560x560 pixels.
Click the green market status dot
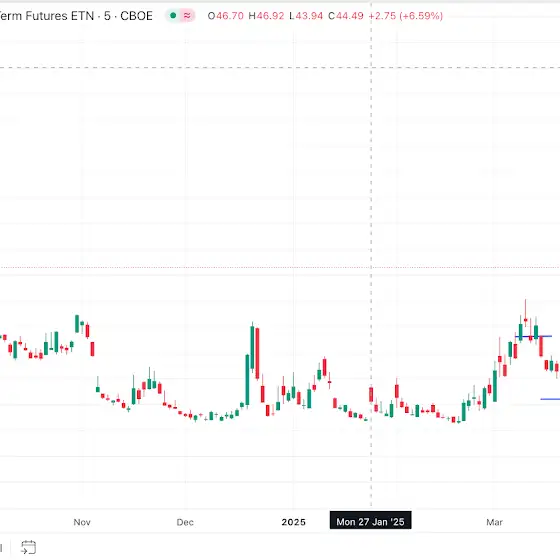pyautogui.click(x=173, y=15)
